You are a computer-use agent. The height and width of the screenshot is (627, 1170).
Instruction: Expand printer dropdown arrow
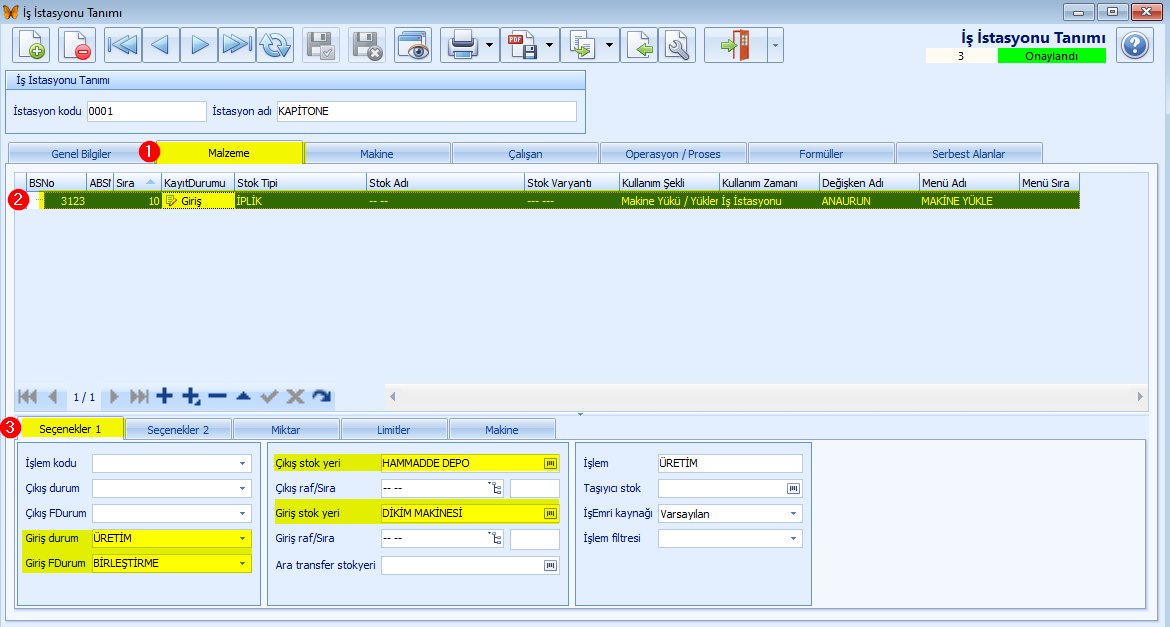click(489, 46)
